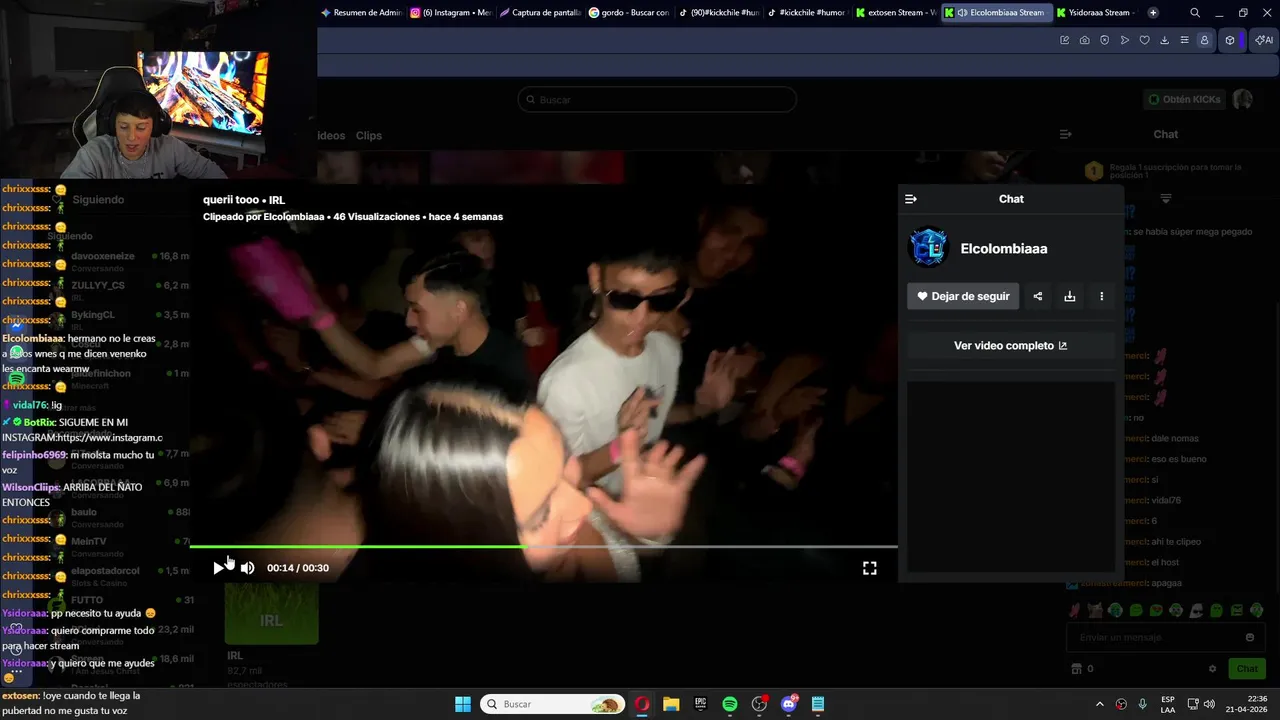Open Discord from the taskbar
This screenshot has width=1280, height=720.
coord(789,704)
